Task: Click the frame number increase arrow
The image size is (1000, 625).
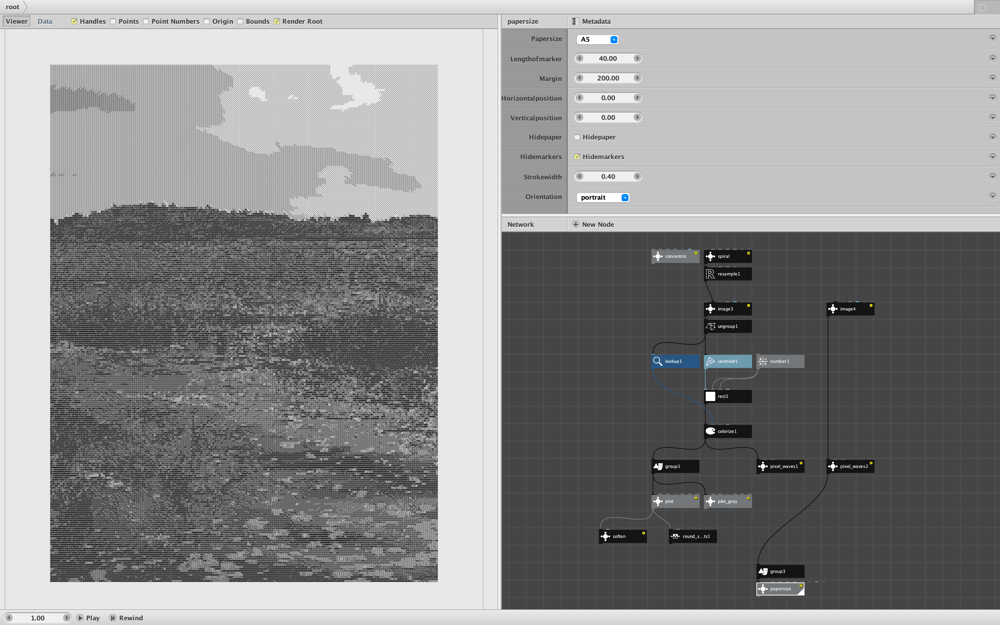Action: point(66,617)
